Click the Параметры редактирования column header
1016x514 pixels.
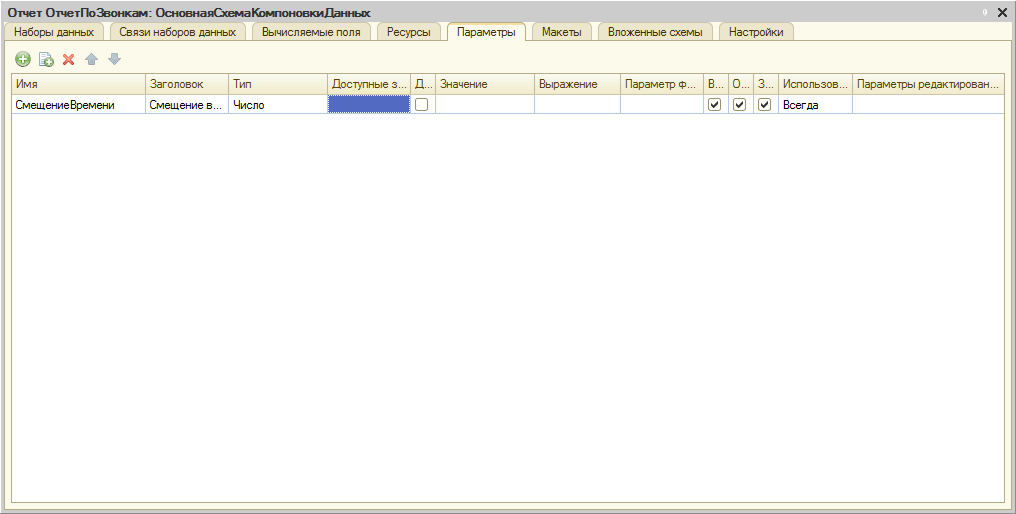(928, 84)
